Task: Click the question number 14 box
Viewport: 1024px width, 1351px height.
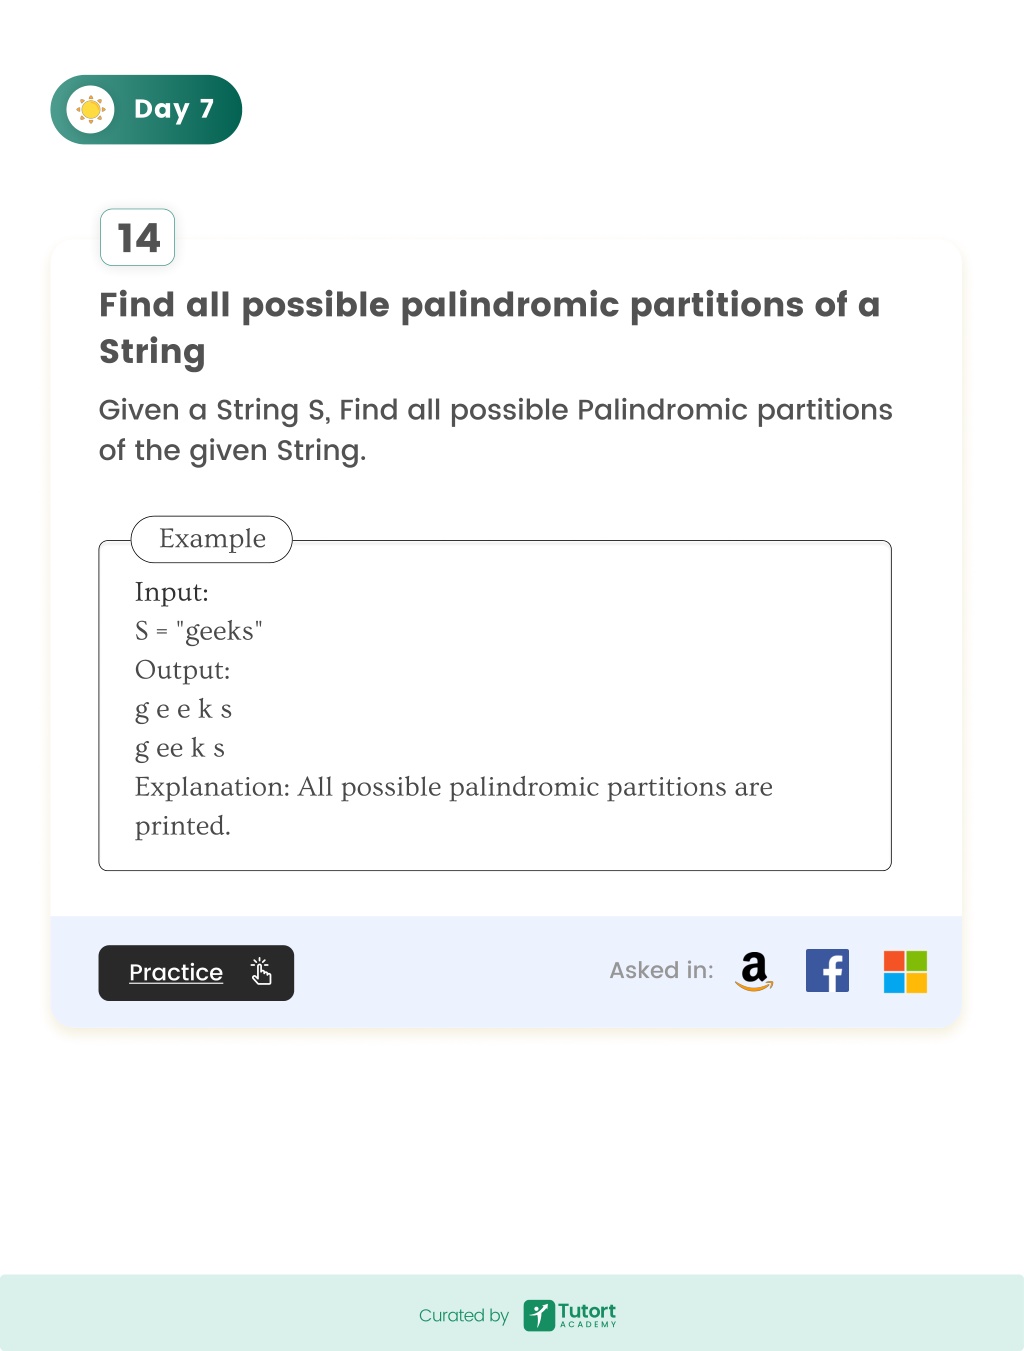Action: [138, 237]
